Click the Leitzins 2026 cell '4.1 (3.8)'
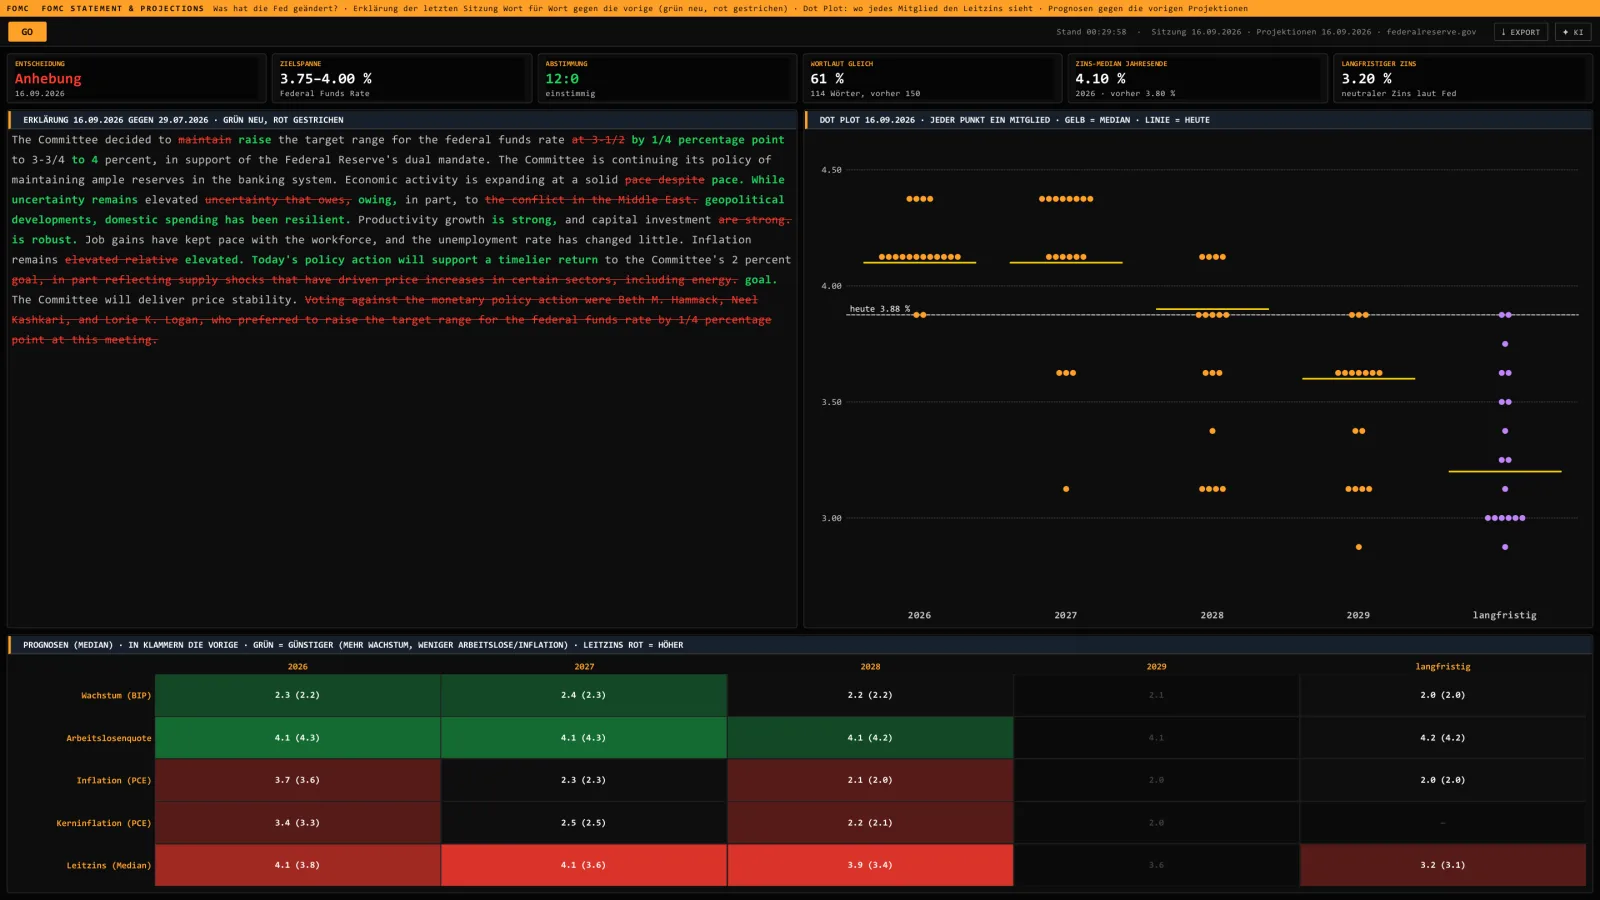 298,865
